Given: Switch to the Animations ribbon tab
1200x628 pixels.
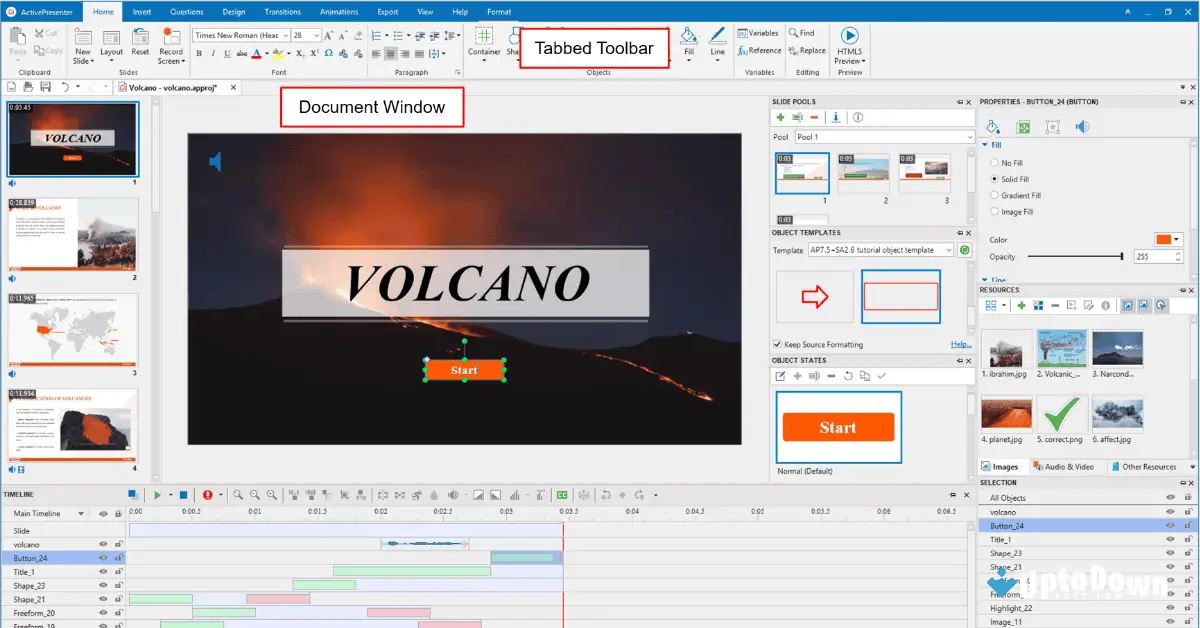Looking at the screenshot, I should click(339, 11).
